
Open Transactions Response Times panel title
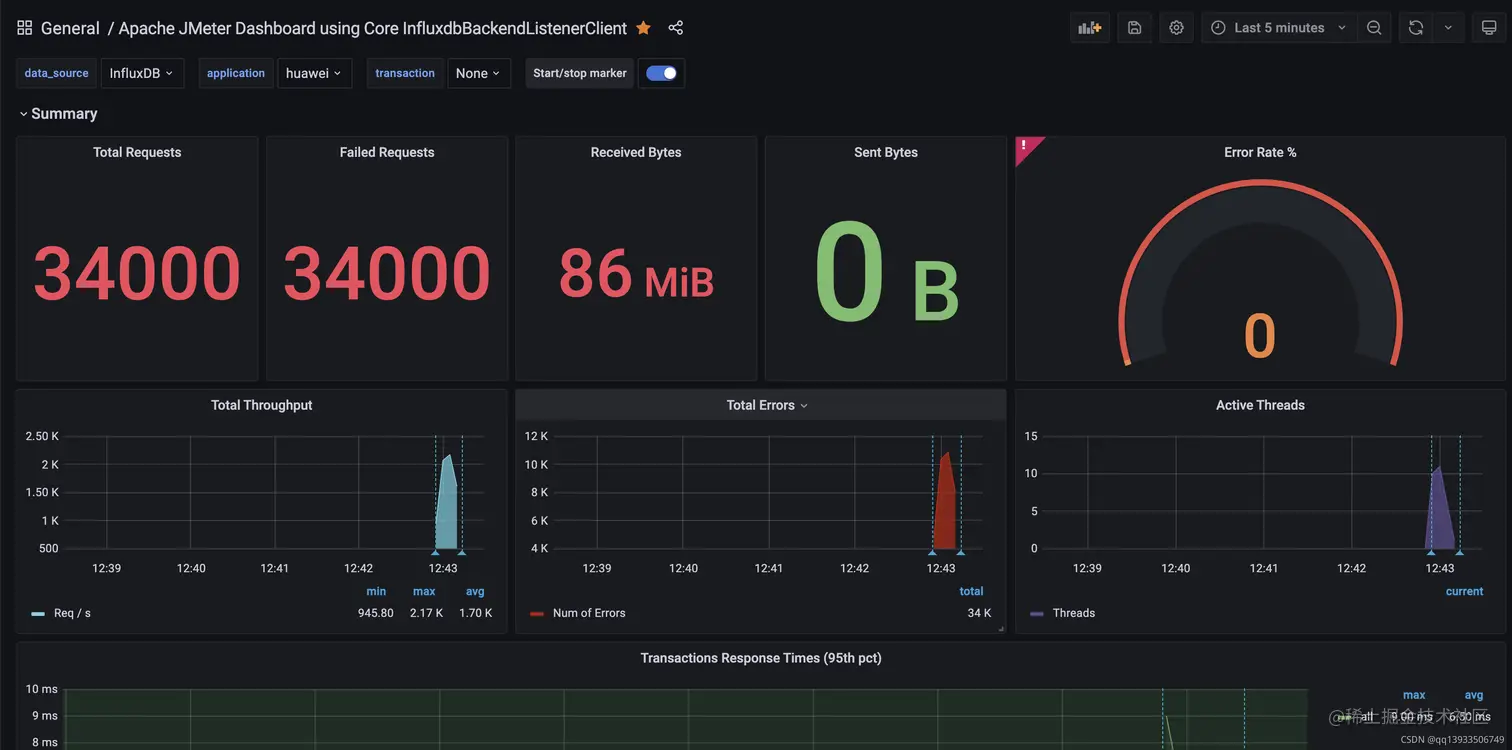(761, 658)
